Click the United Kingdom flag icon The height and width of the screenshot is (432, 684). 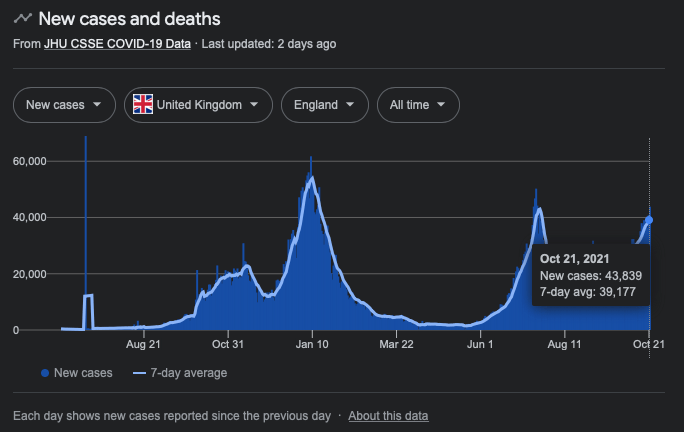pyautogui.click(x=144, y=104)
